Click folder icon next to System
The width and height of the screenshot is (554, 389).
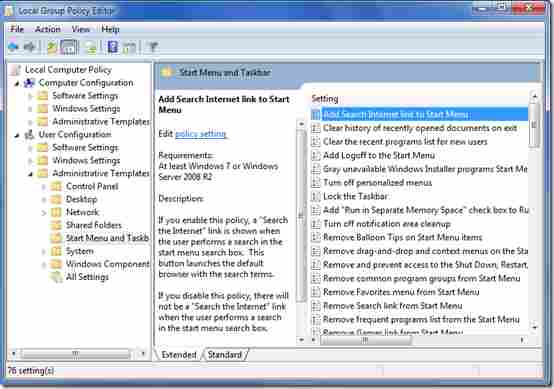point(57,251)
